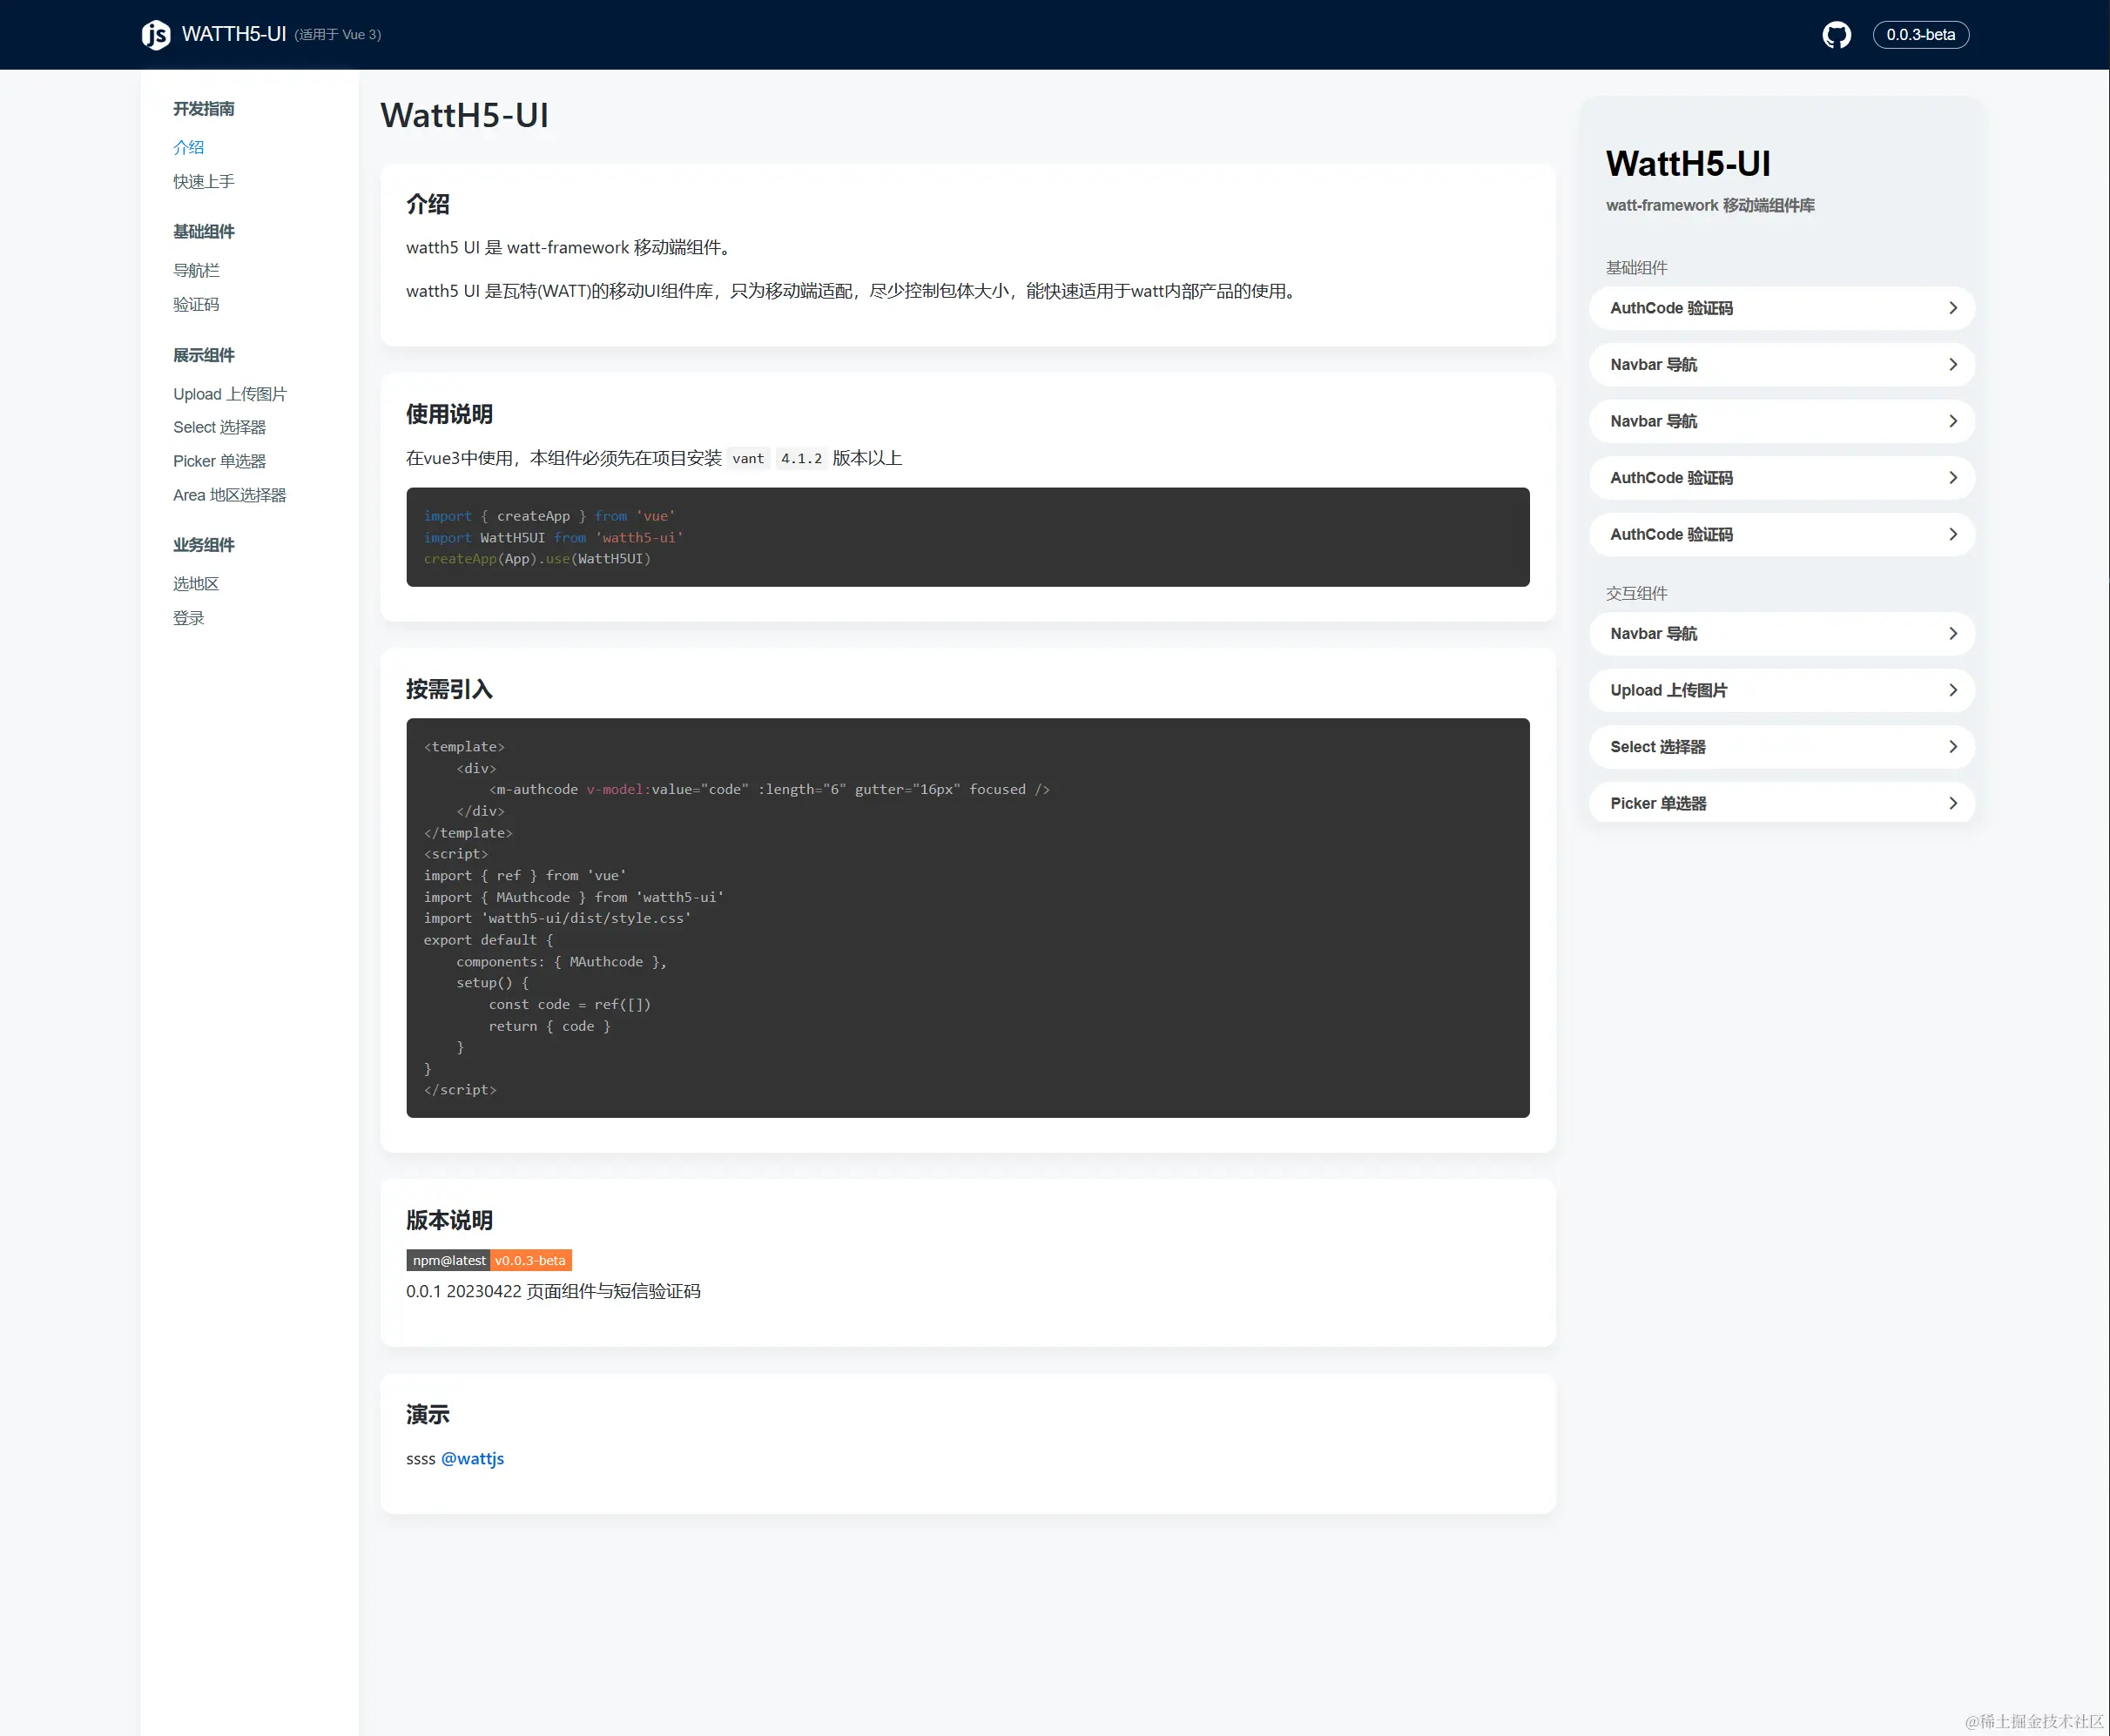Click 展示组件 sidebar group title
This screenshot has height=1736, width=2110.
204,355
